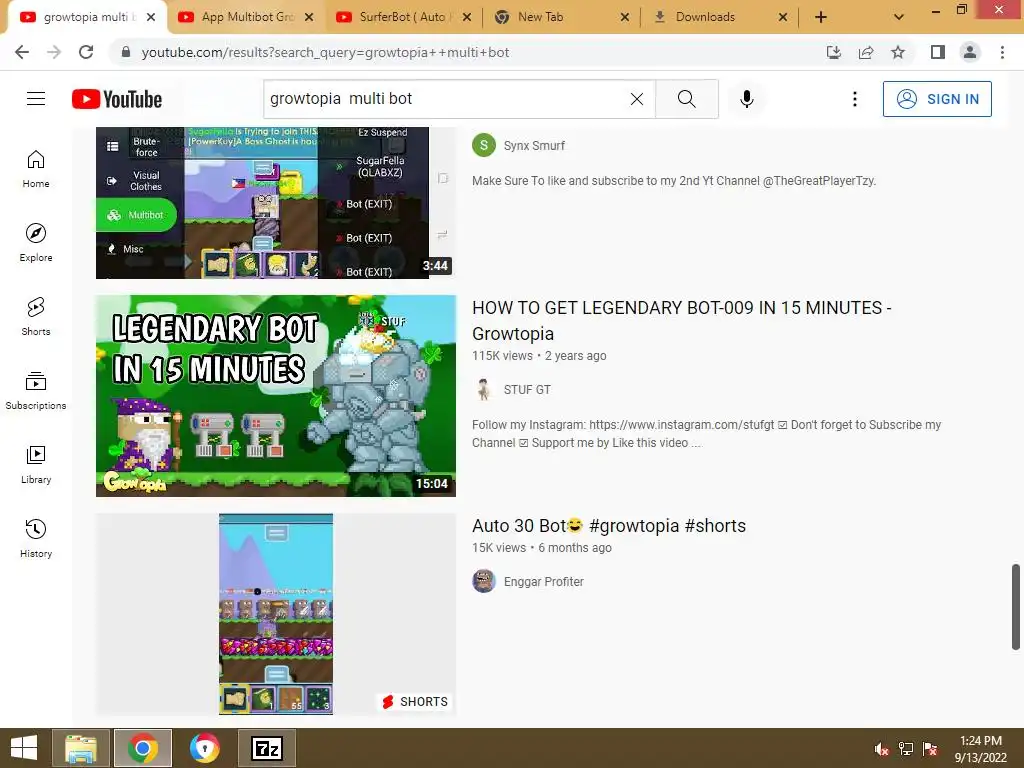
Task: Install app icon in address bar
Action: click(834, 52)
